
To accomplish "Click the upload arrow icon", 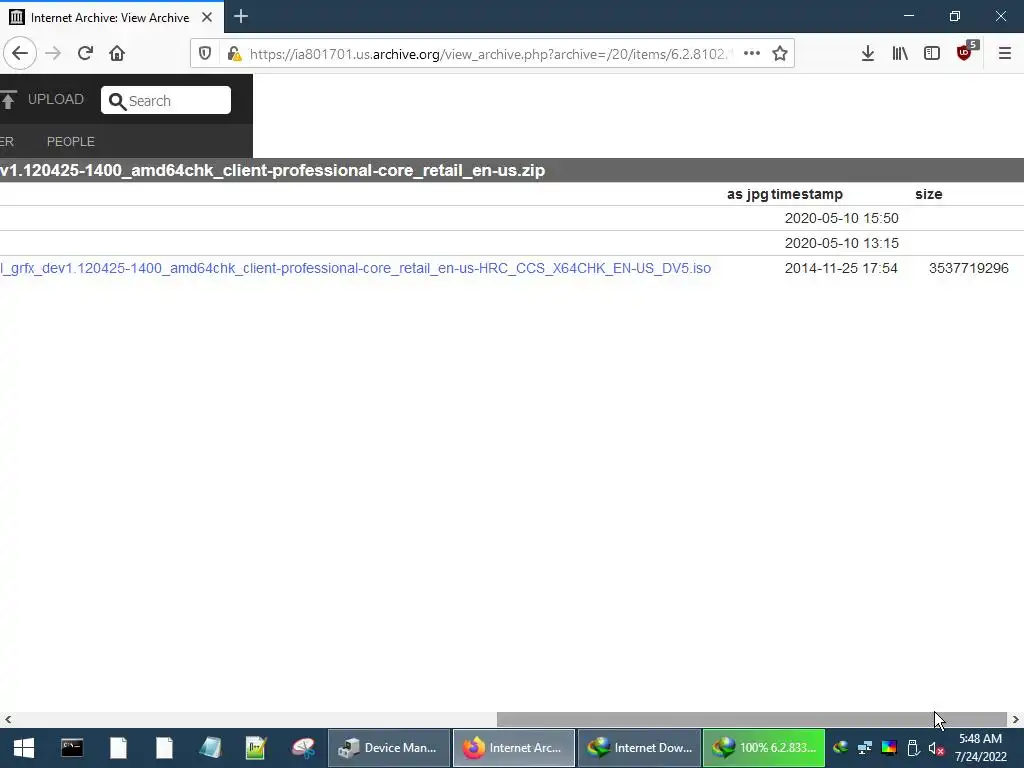I will (x=8, y=100).
